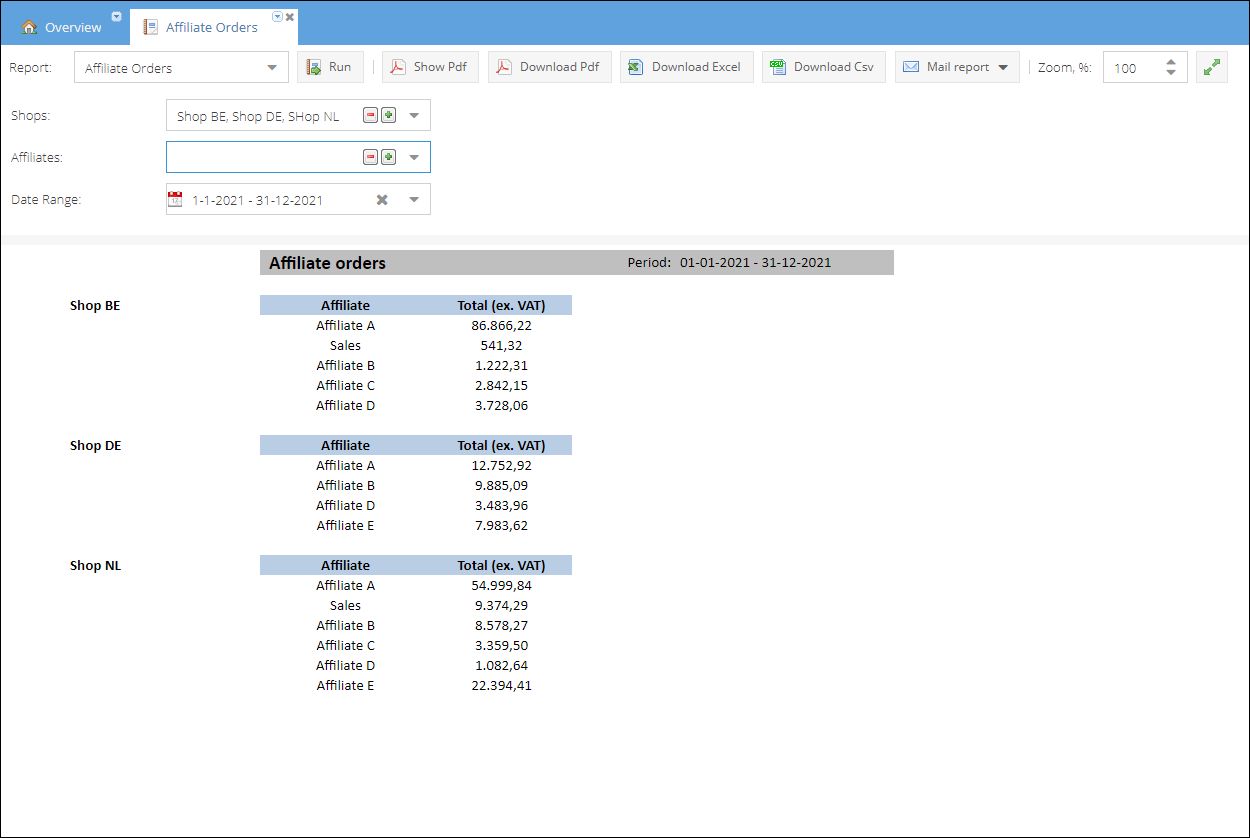Viewport: 1250px width, 838px height.
Task: Click the value 22.394,41
Action: coord(501,685)
